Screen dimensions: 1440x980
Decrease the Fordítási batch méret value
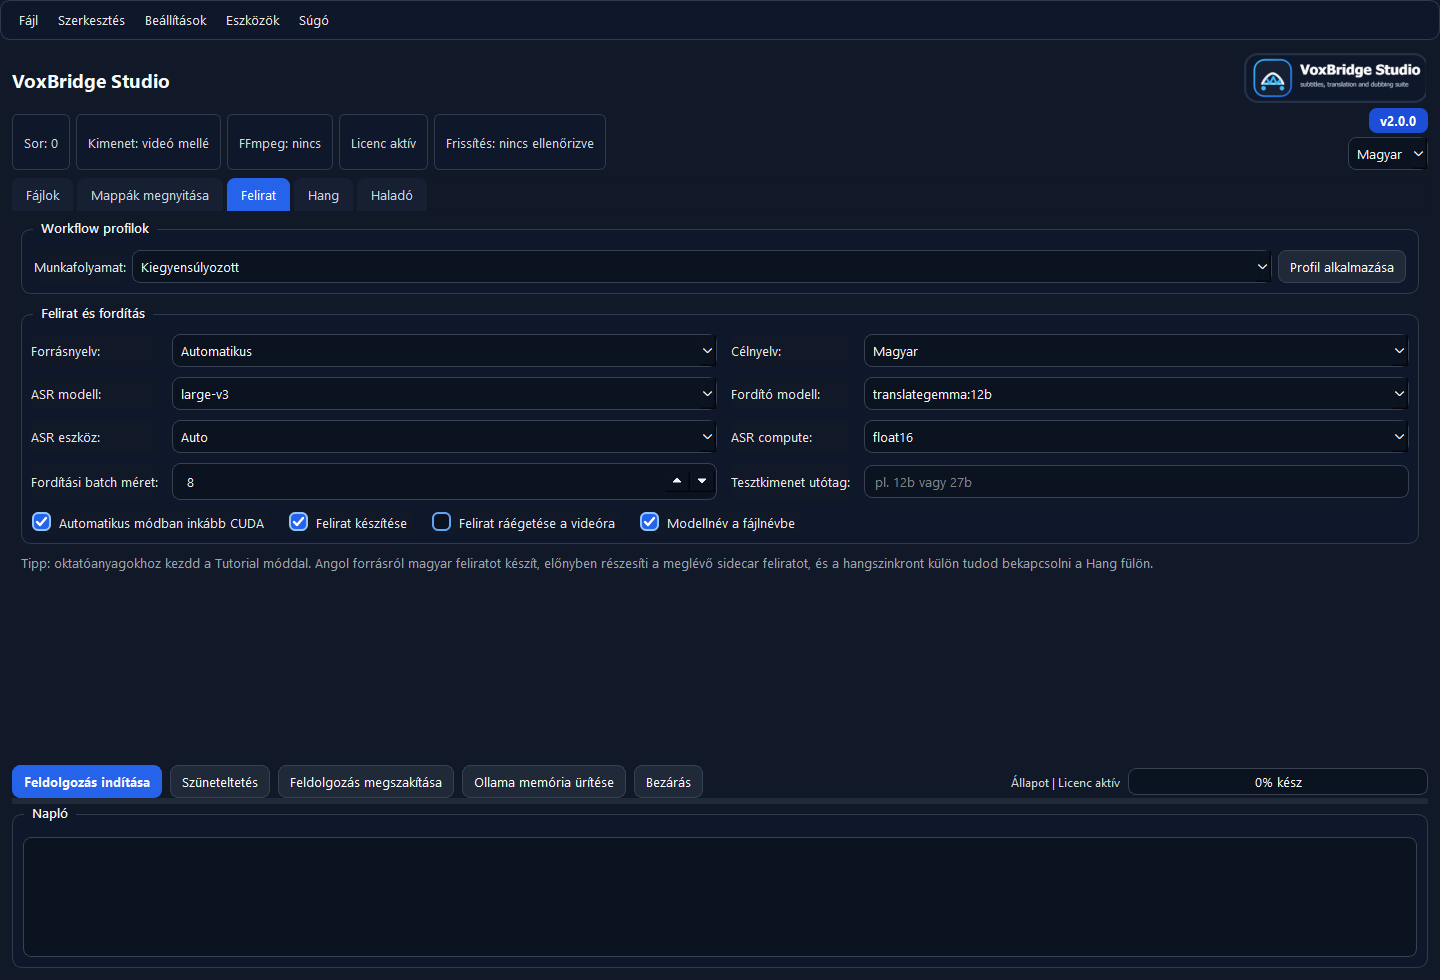702,481
